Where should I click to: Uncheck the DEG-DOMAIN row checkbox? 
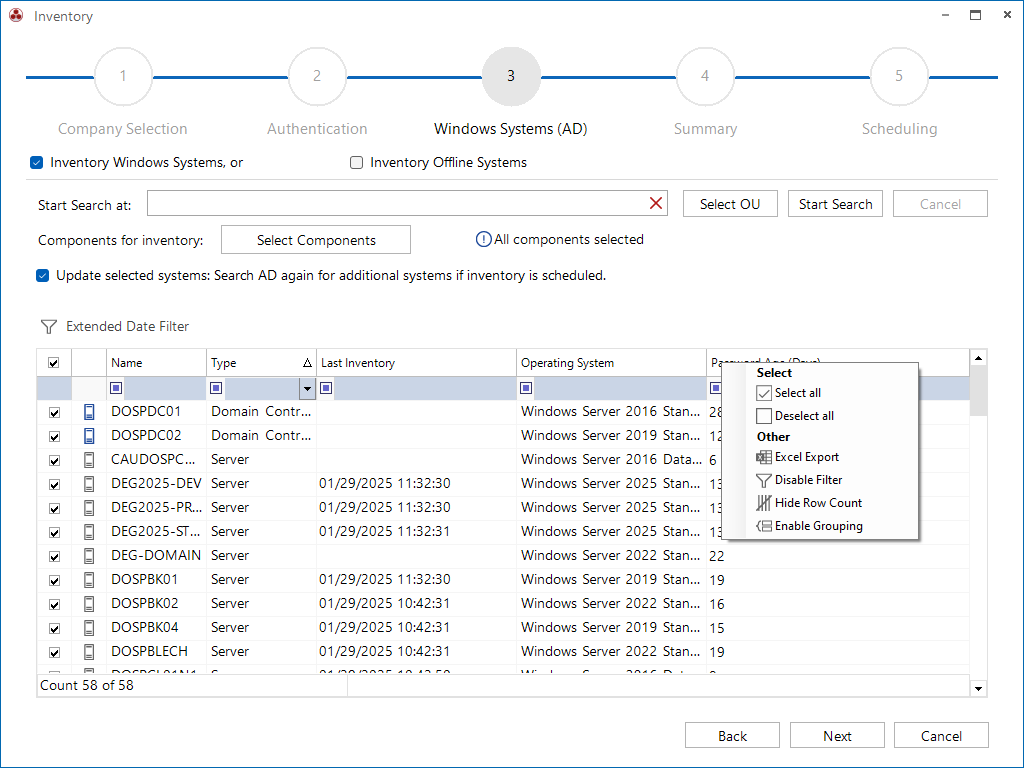pos(54,556)
